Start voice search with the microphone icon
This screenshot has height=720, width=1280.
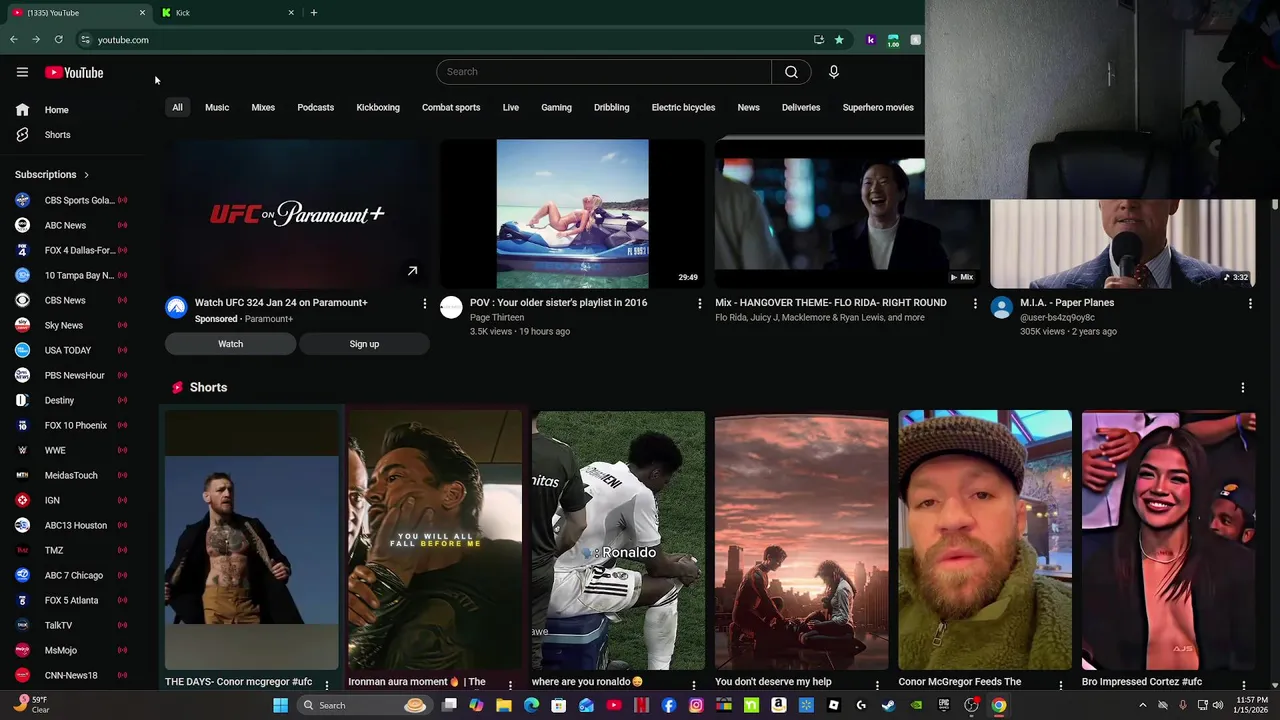[x=833, y=72]
